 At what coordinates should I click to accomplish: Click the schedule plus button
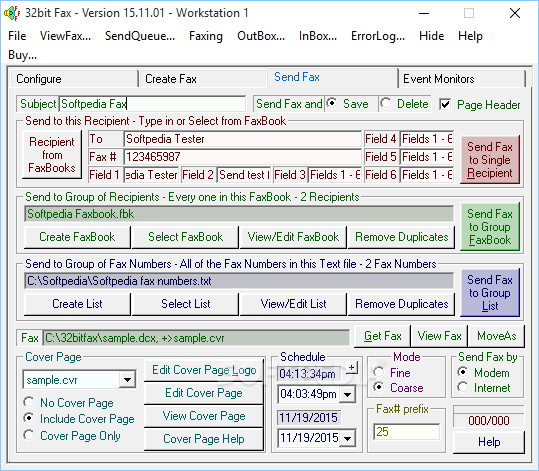pos(352,368)
